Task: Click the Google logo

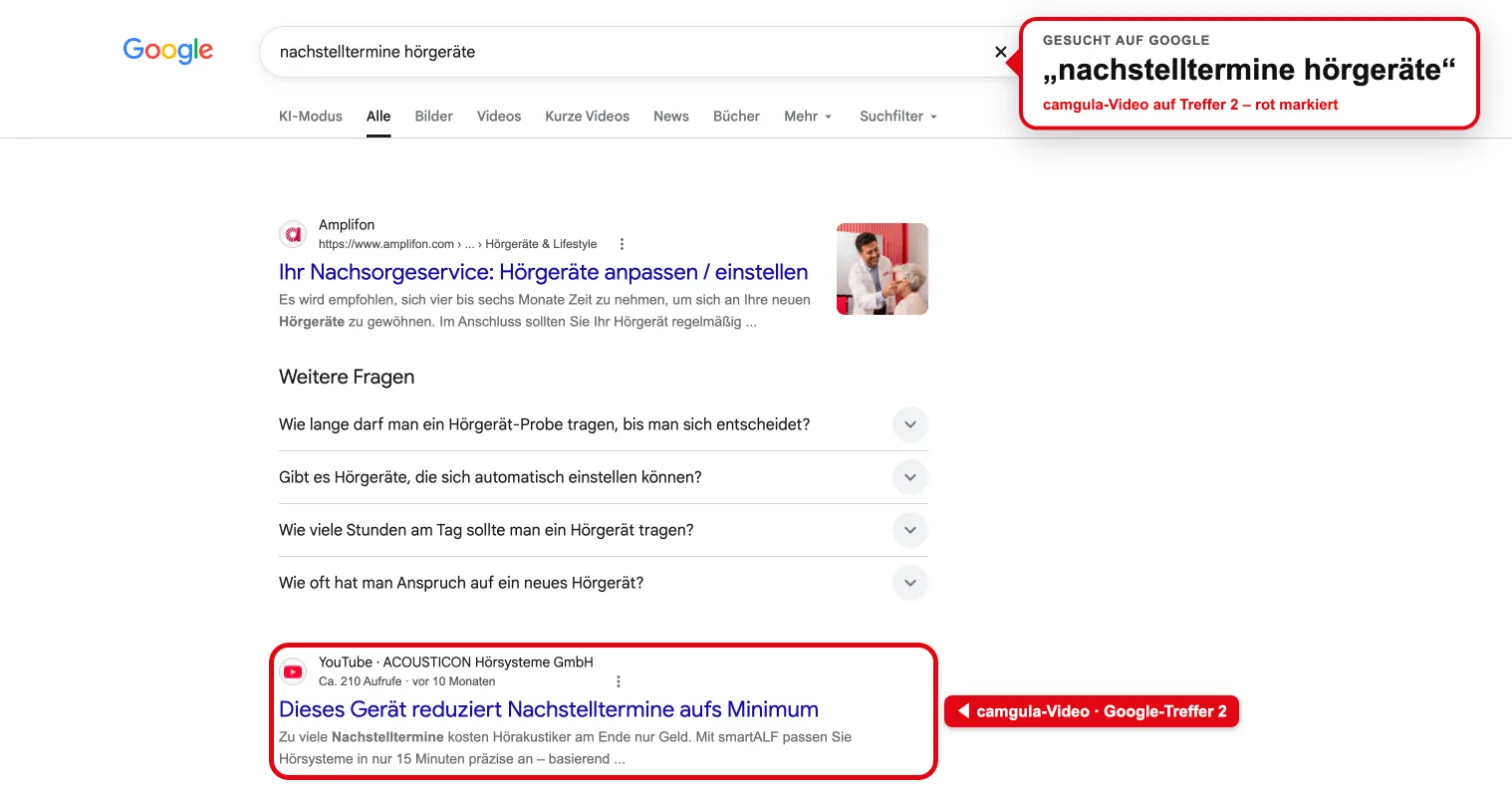Action: [168, 51]
